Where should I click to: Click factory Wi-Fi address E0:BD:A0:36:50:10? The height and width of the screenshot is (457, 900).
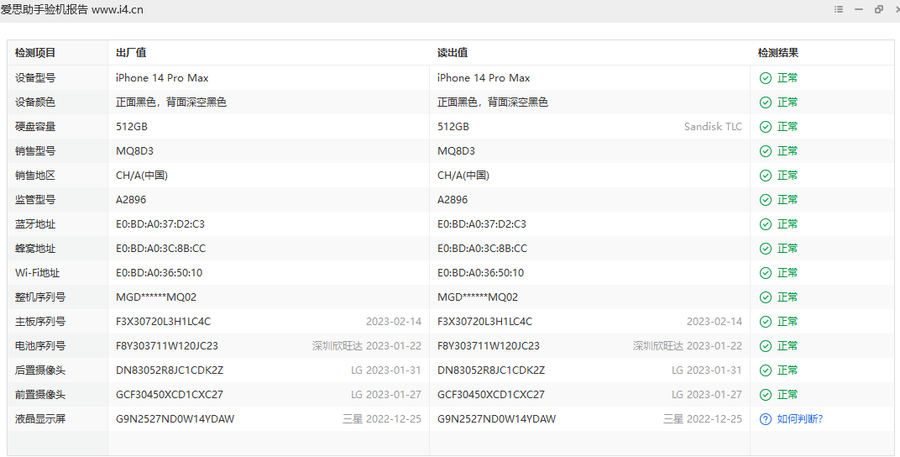pyautogui.click(x=159, y=273)
